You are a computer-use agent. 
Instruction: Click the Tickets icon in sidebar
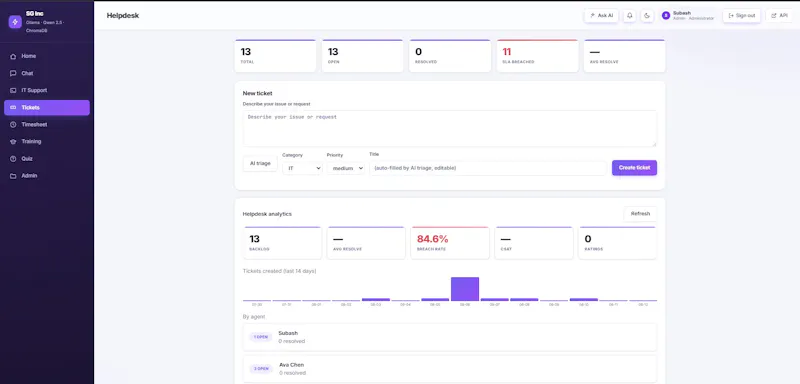pyautogui.click(x=13, y=108)
